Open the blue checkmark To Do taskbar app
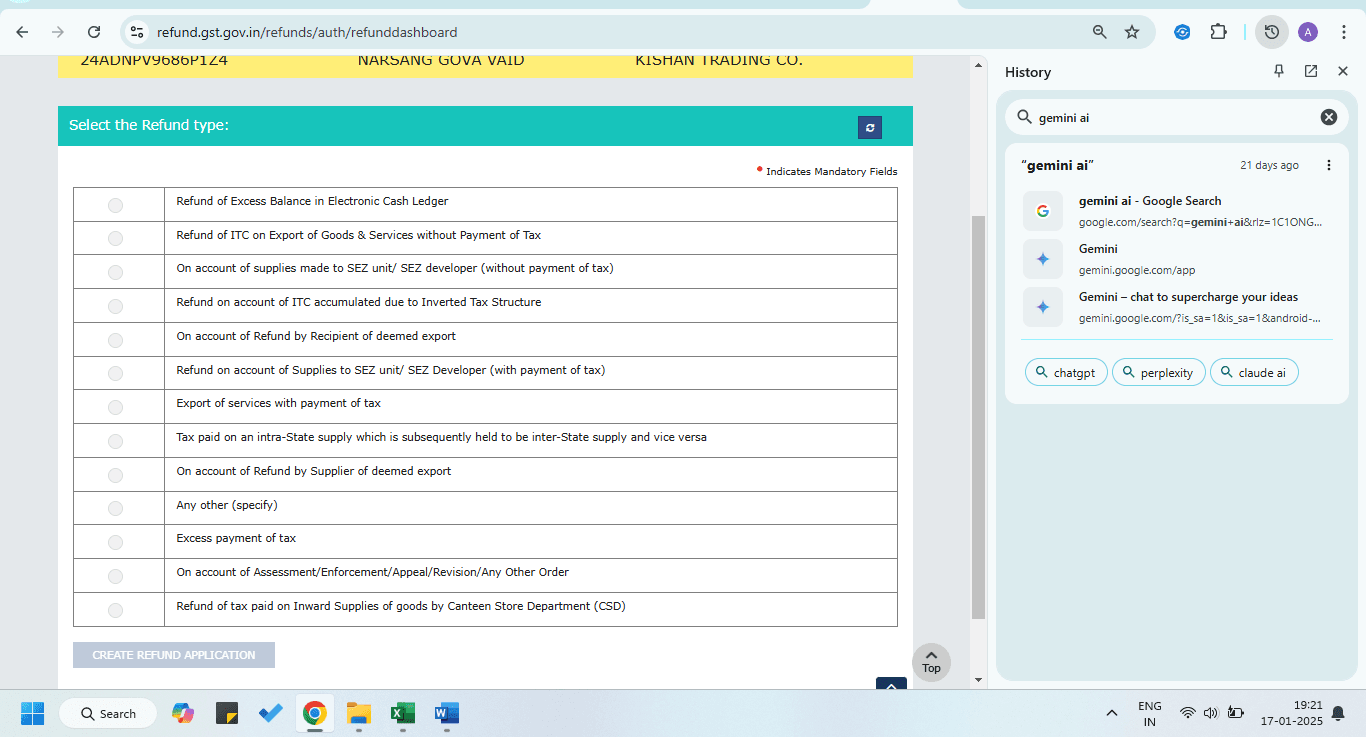The height and width of the screenshot is (737, 1366). [271, 713]
